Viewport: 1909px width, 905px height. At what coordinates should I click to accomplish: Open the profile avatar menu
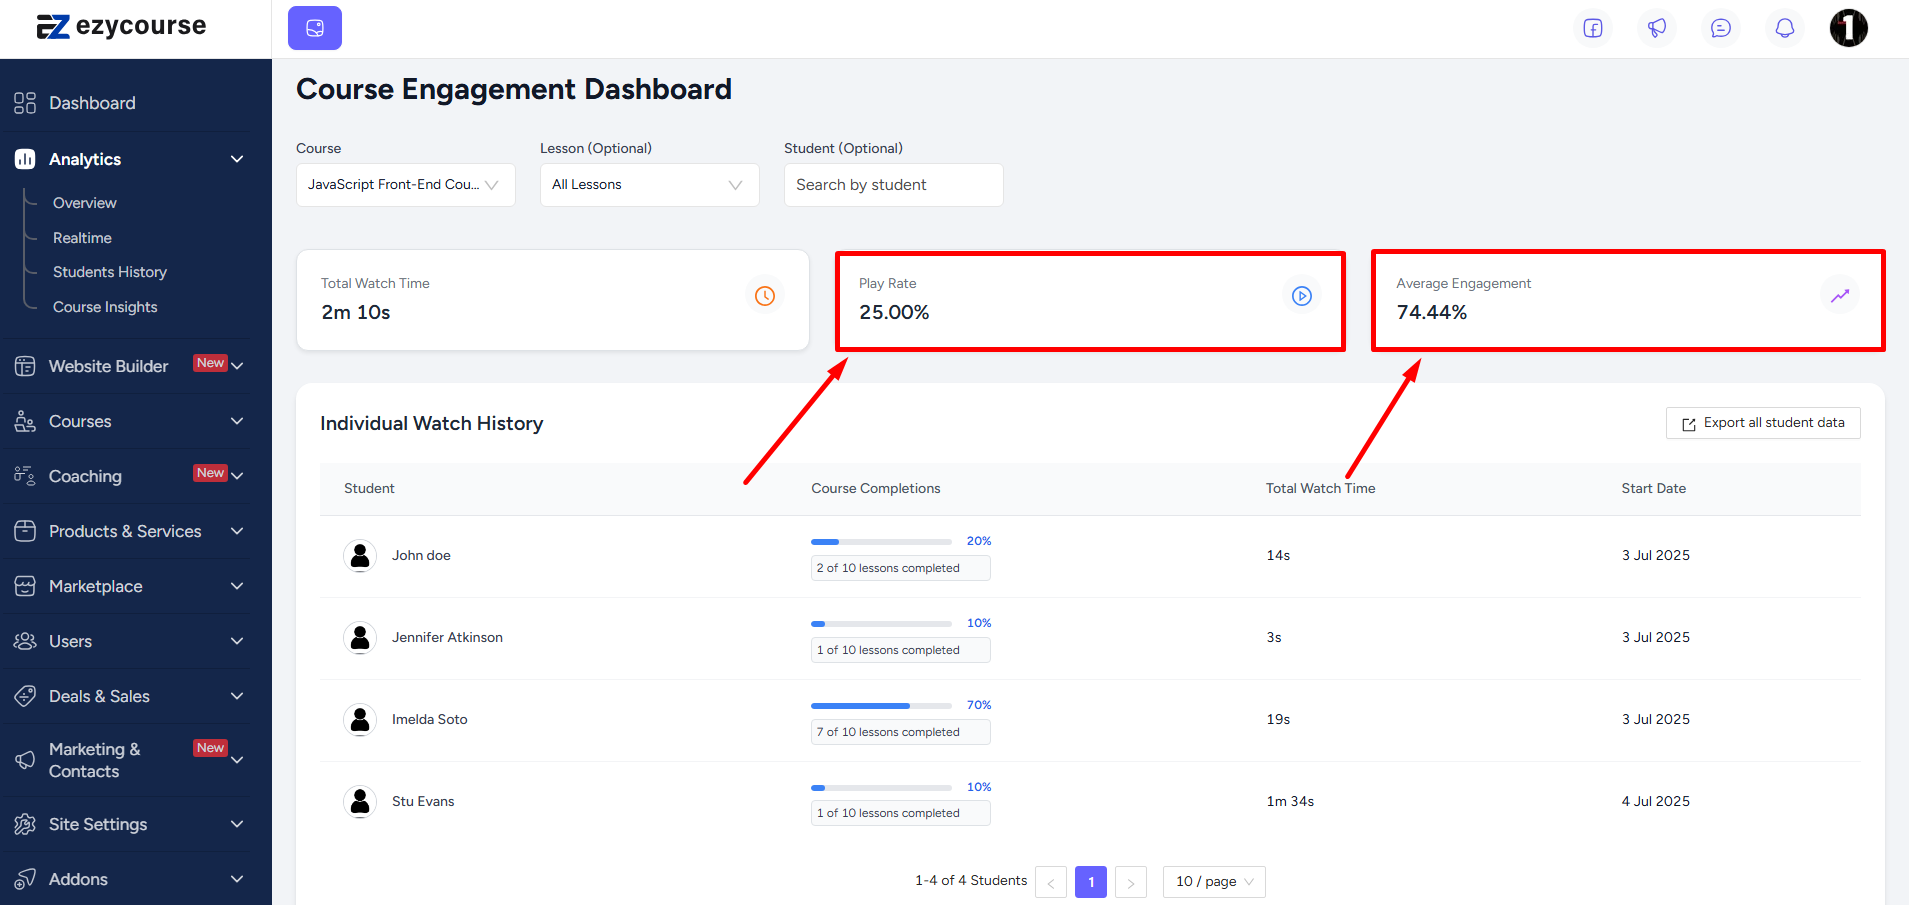click(x=1849, y=28)
